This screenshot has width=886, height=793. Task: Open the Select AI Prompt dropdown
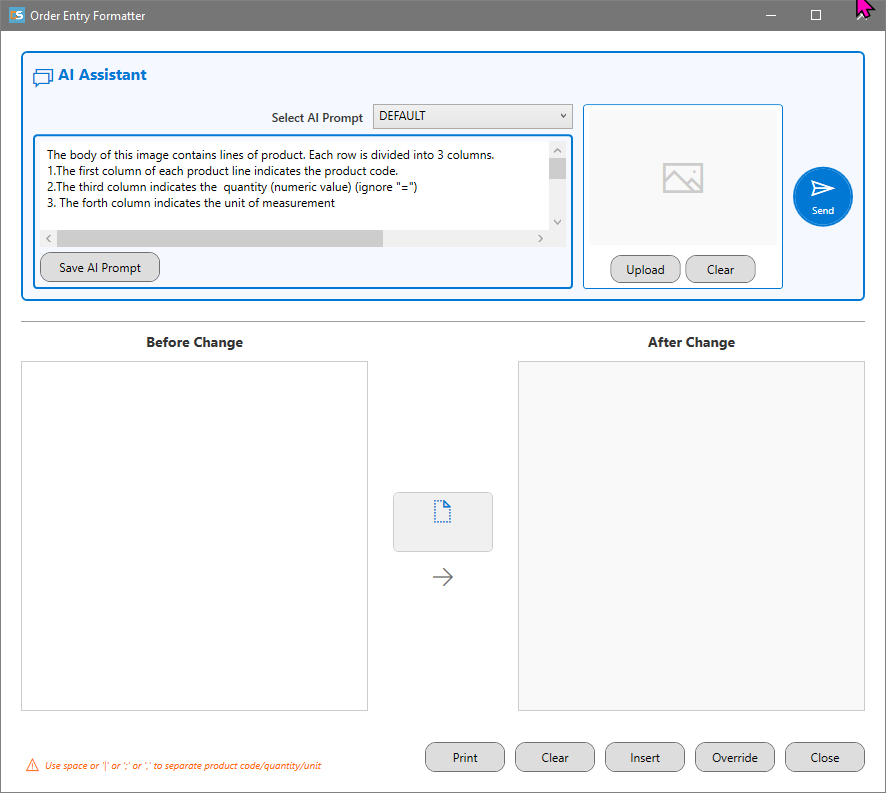coord(472,116)
